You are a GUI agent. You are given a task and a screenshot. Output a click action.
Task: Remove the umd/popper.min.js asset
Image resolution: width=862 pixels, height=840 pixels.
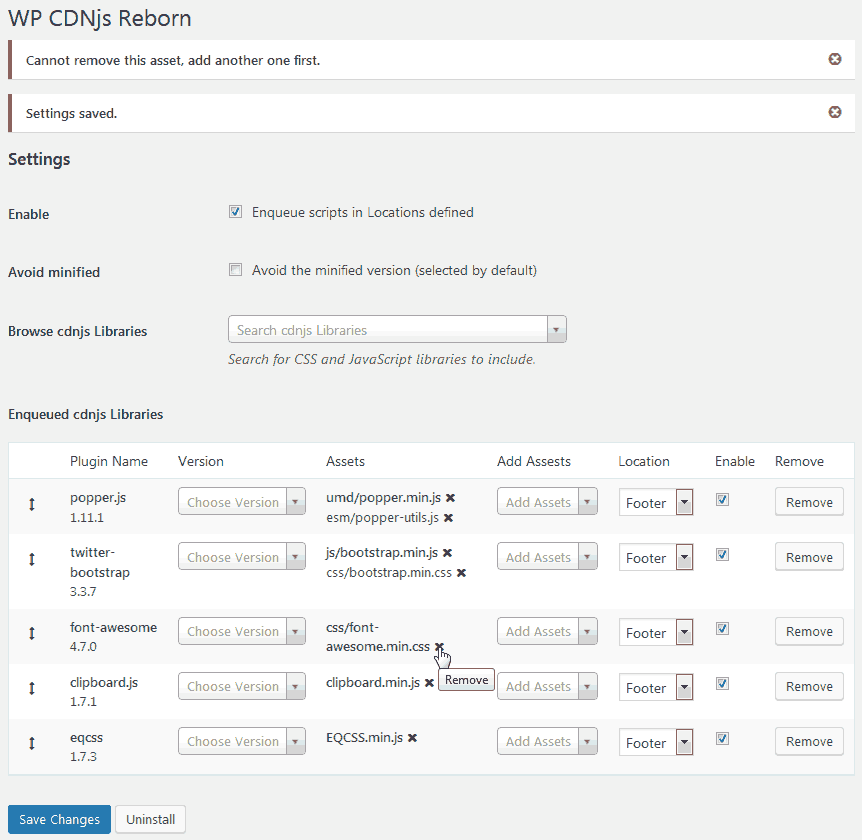click(x=451, y=497)
